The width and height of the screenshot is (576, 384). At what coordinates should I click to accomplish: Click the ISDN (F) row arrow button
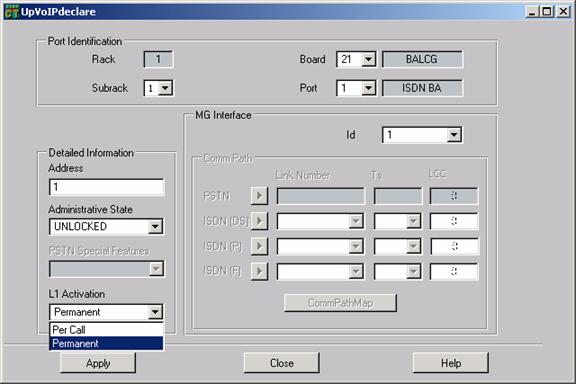(259, 271)
